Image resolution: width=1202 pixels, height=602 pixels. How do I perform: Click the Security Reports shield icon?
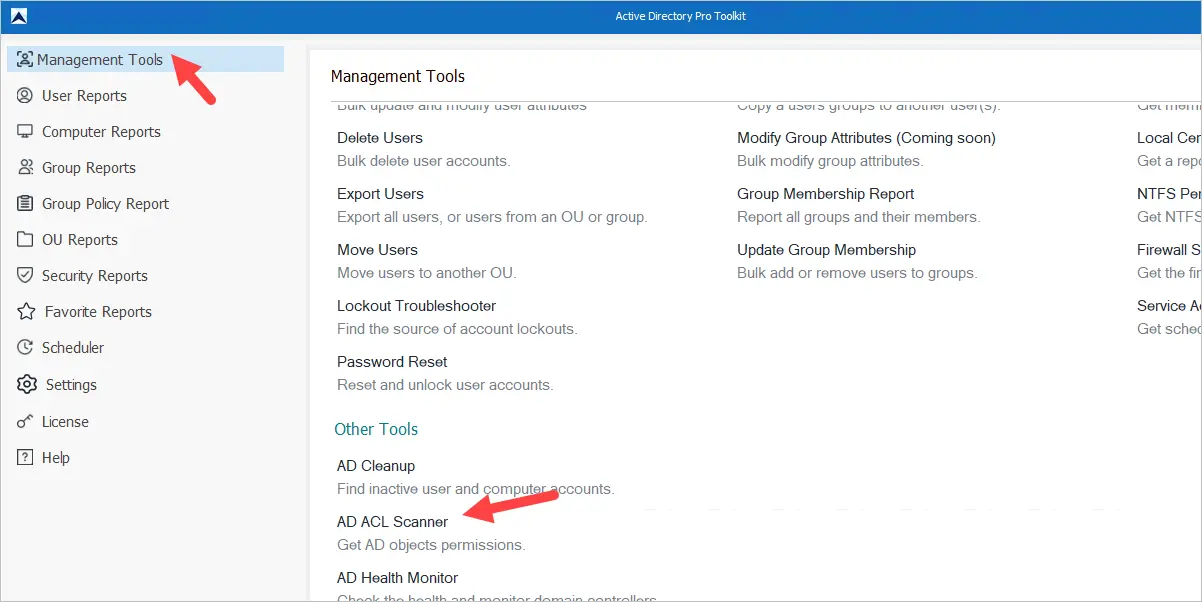[x=25, y=276]
